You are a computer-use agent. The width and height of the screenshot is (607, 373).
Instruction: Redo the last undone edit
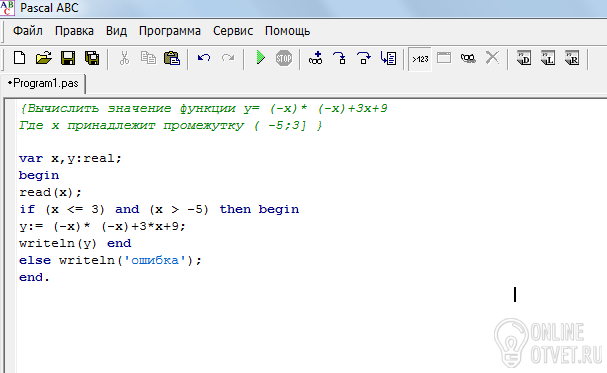point(228,58)
